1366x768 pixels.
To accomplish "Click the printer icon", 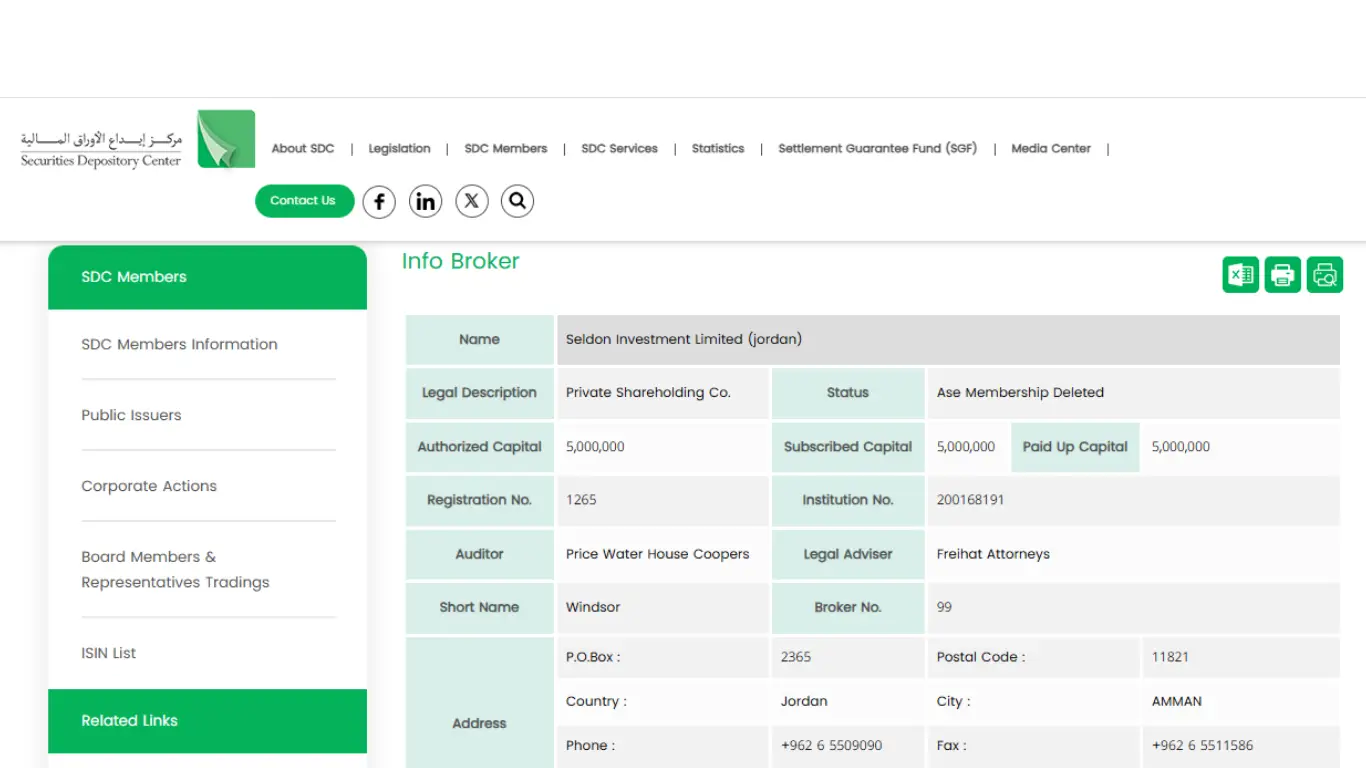I will pyautogui.click(x=1283, y=275).
